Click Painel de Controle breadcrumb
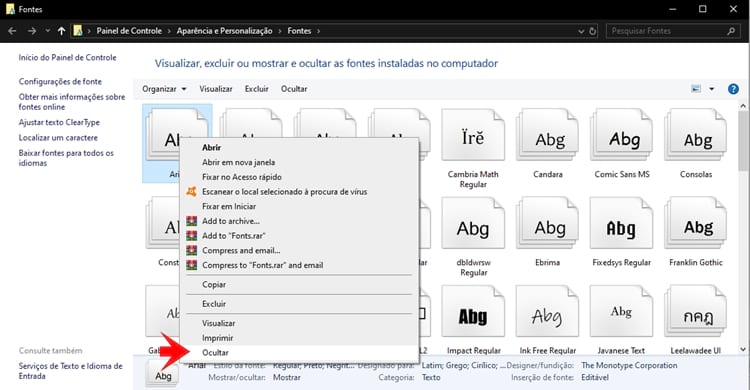 point(129,31)
